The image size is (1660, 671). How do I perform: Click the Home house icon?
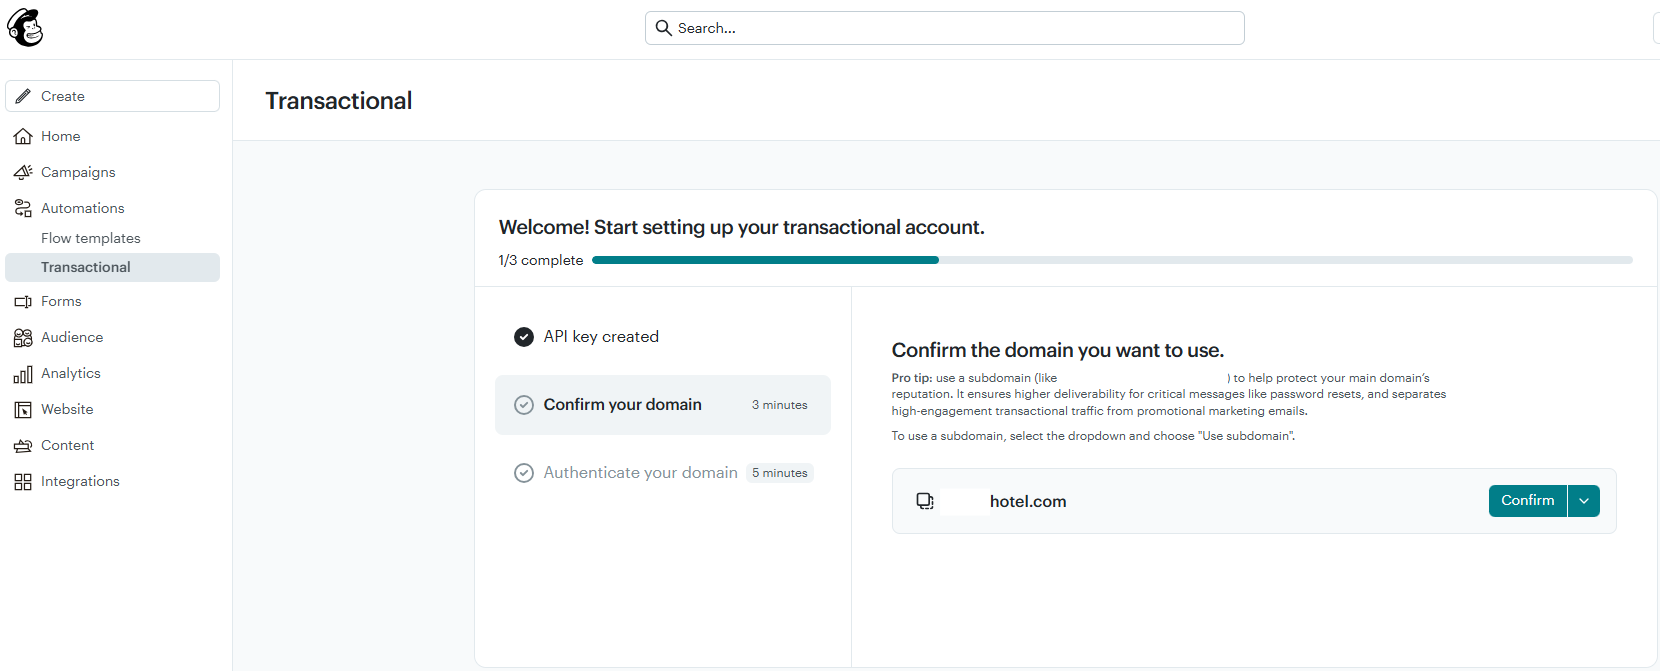click(23, 136)
